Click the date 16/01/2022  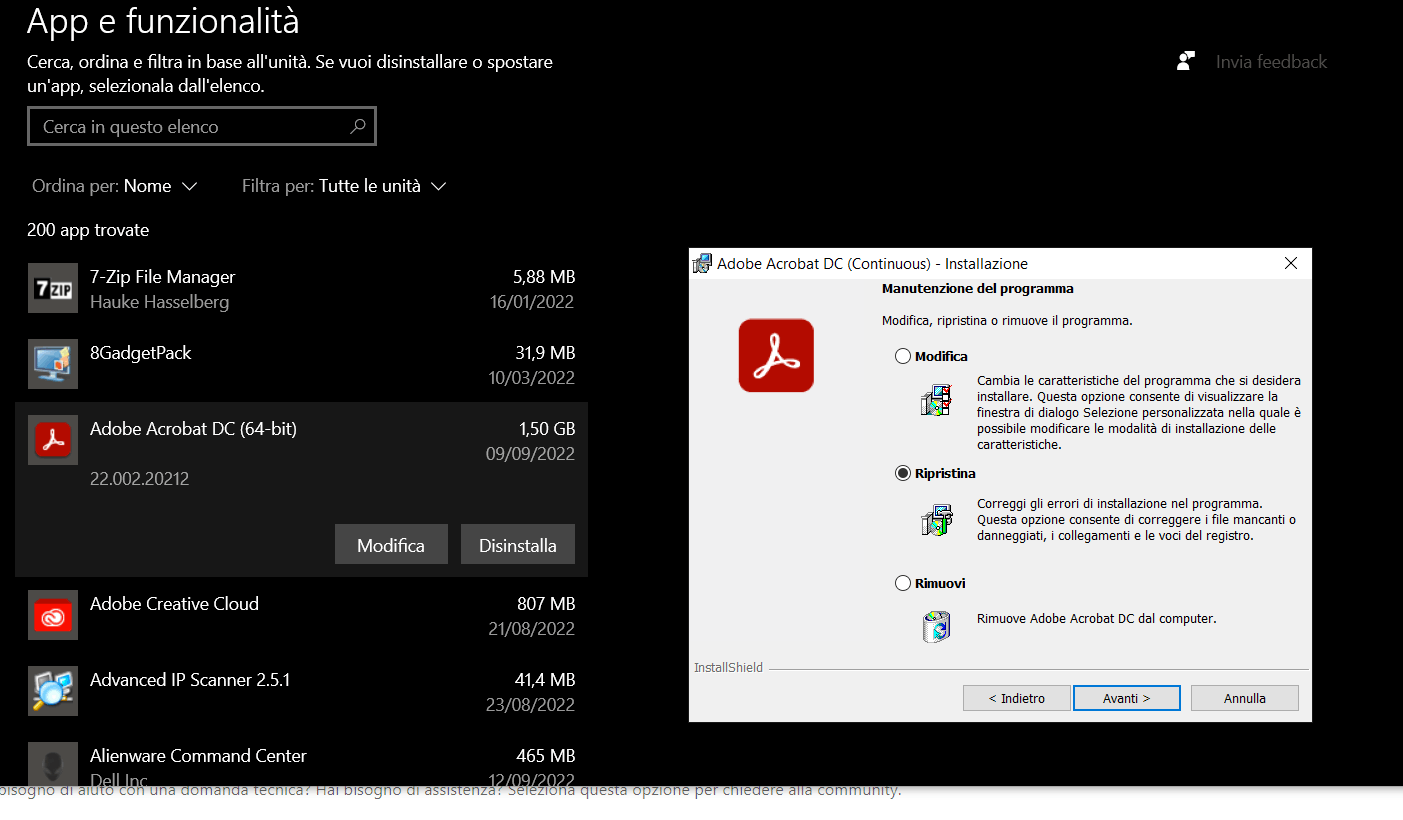coord(530,302)
